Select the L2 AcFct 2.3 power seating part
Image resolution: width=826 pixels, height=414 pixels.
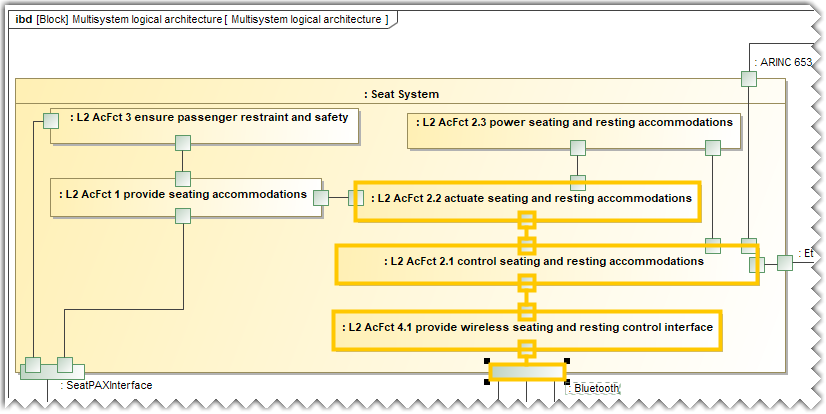pyautogui.click(x=574, y=131)
